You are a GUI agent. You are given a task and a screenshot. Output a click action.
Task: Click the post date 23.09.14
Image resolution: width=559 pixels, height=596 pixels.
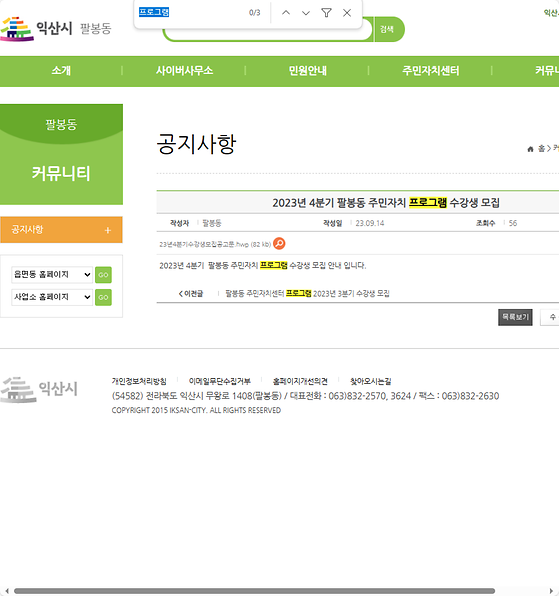pyautogui.click(x=370, y=223)
